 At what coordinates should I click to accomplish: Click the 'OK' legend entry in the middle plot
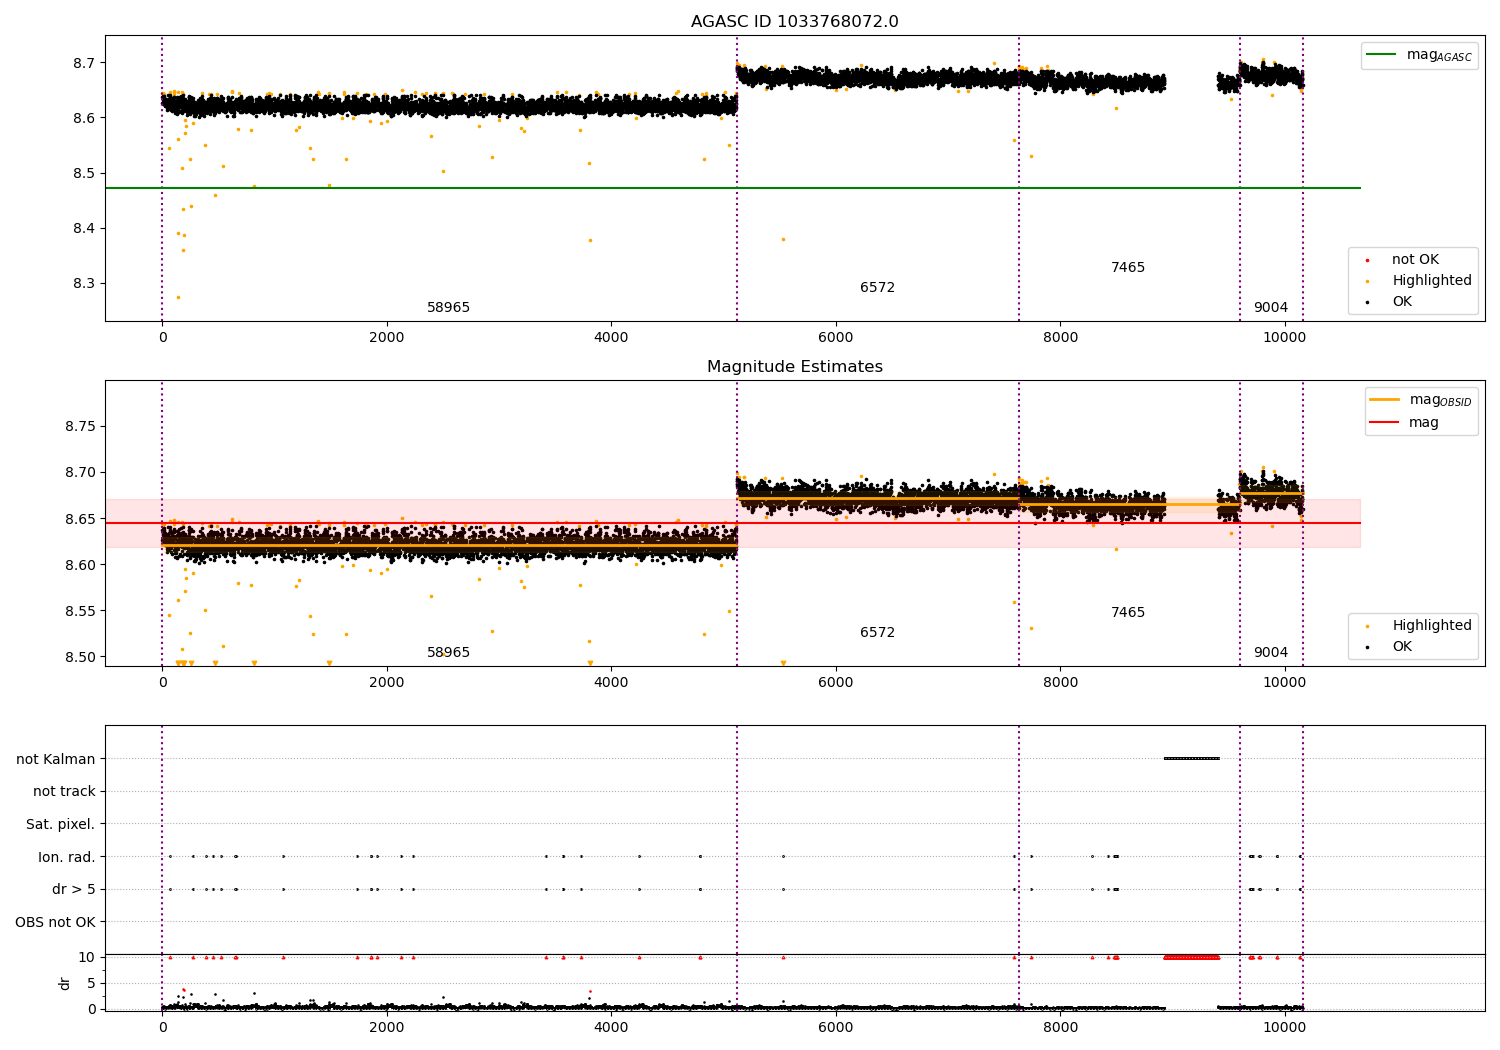pyautogui.click(x=1390, y=647)
